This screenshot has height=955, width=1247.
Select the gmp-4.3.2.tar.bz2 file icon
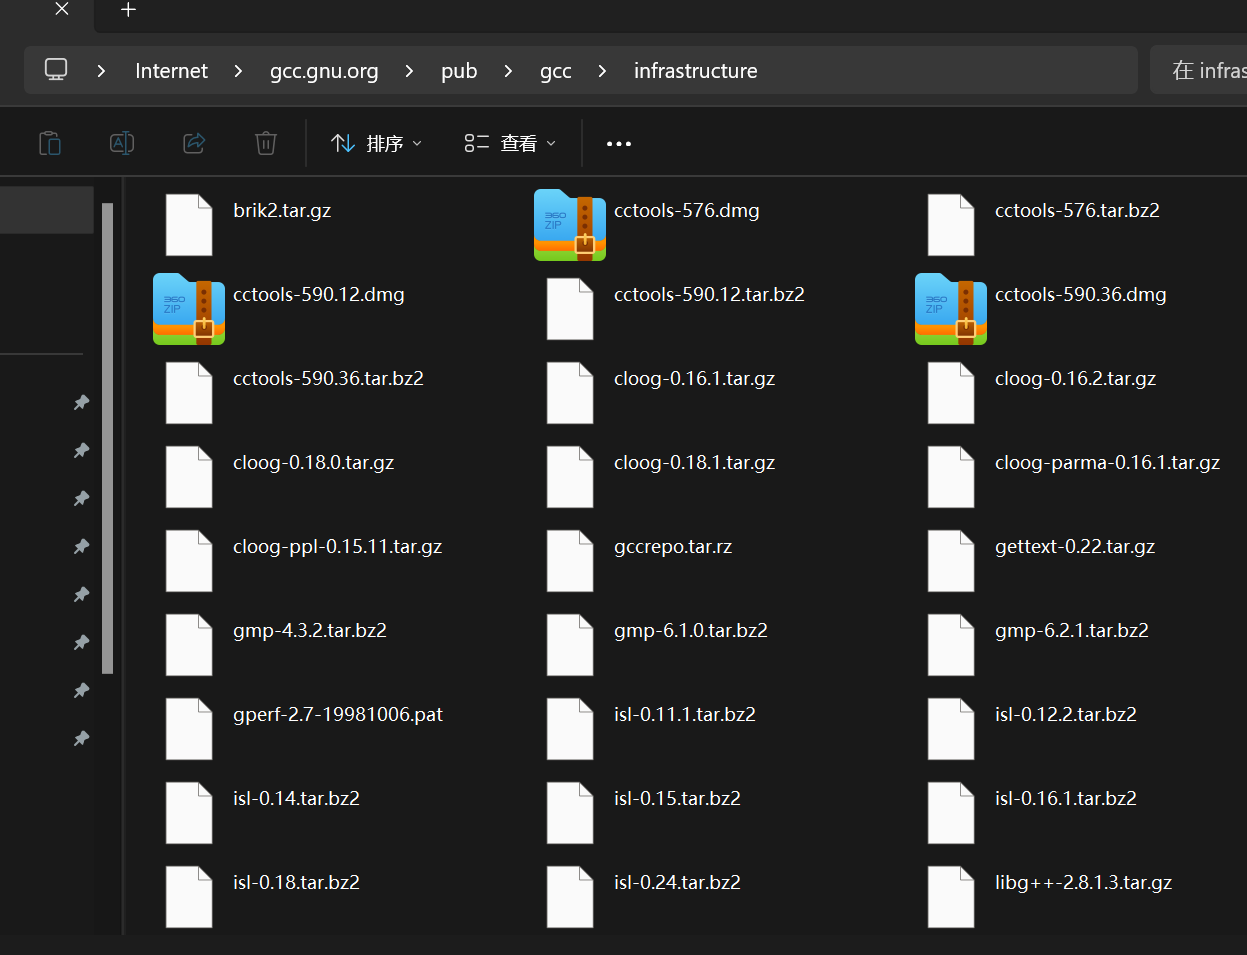(189, 645)
